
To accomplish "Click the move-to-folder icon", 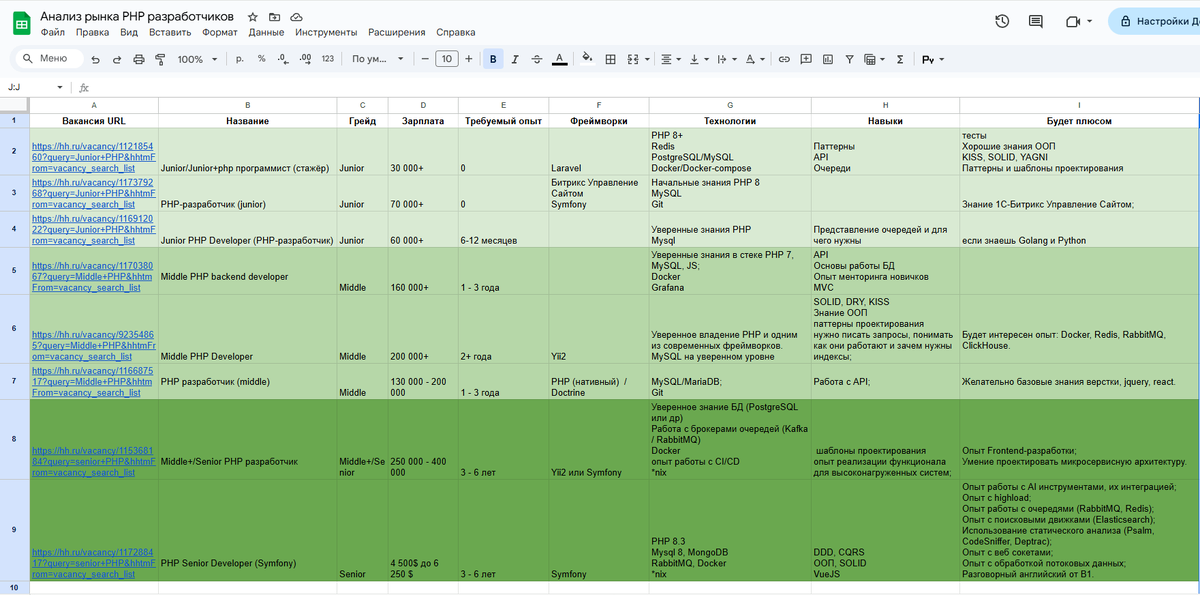I will (275, 17).
